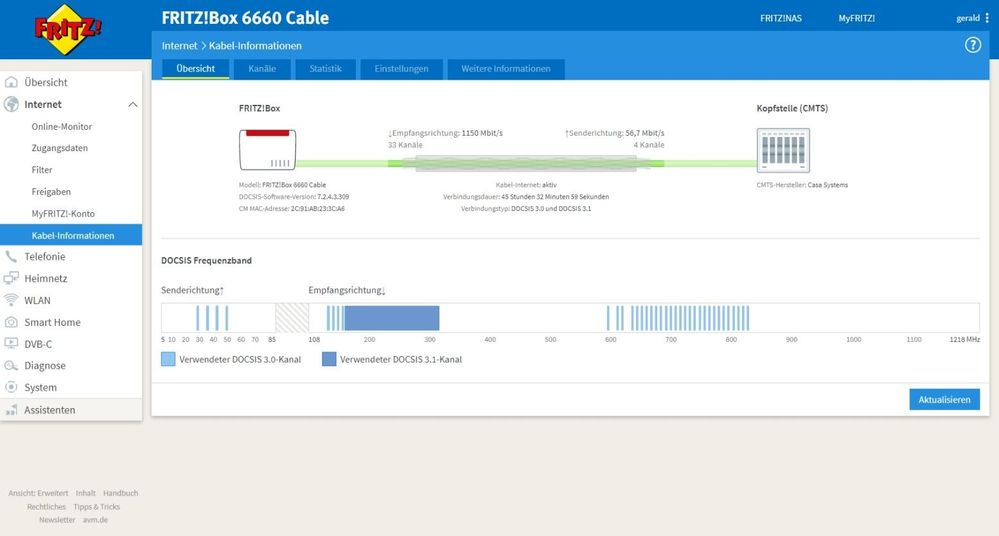Click the 4 Kanäle label
Screen dimensions: 999x536
coord(649,145)
